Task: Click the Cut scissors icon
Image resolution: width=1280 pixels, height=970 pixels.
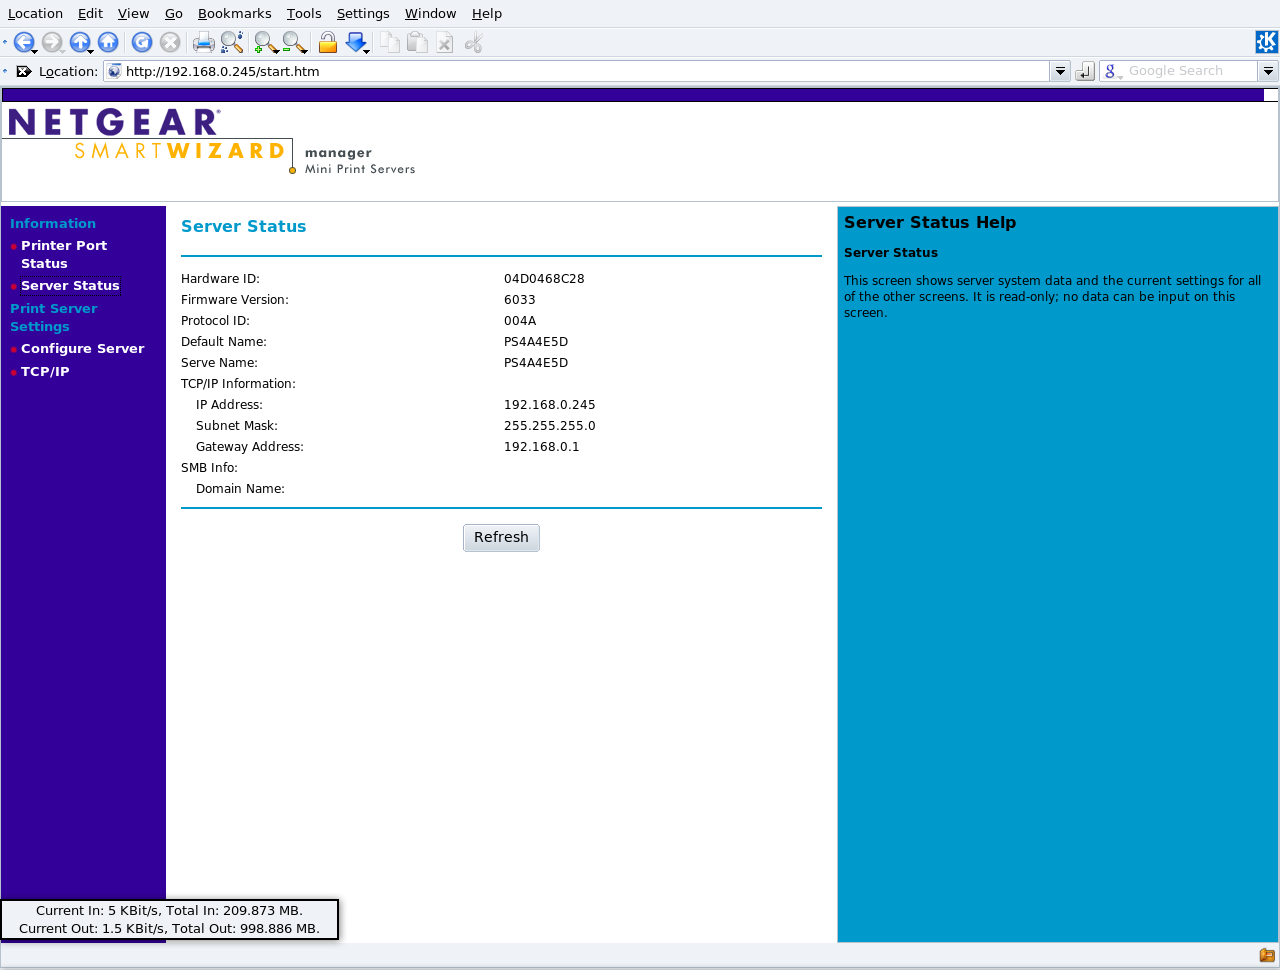Action: (x=474, y=42)
